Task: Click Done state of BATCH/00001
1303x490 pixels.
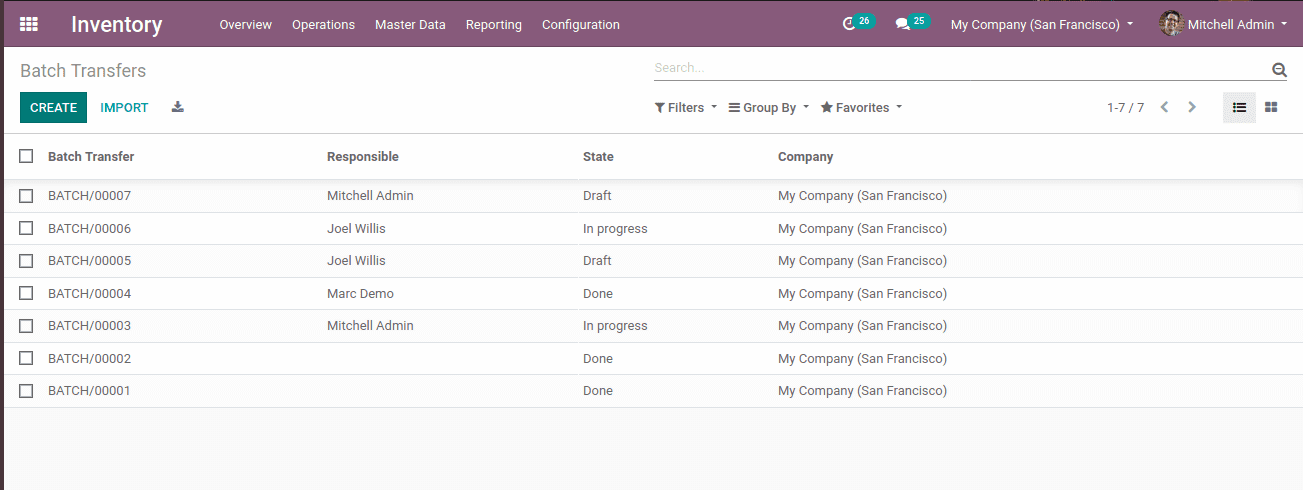Action: click(x=598, y=391)
